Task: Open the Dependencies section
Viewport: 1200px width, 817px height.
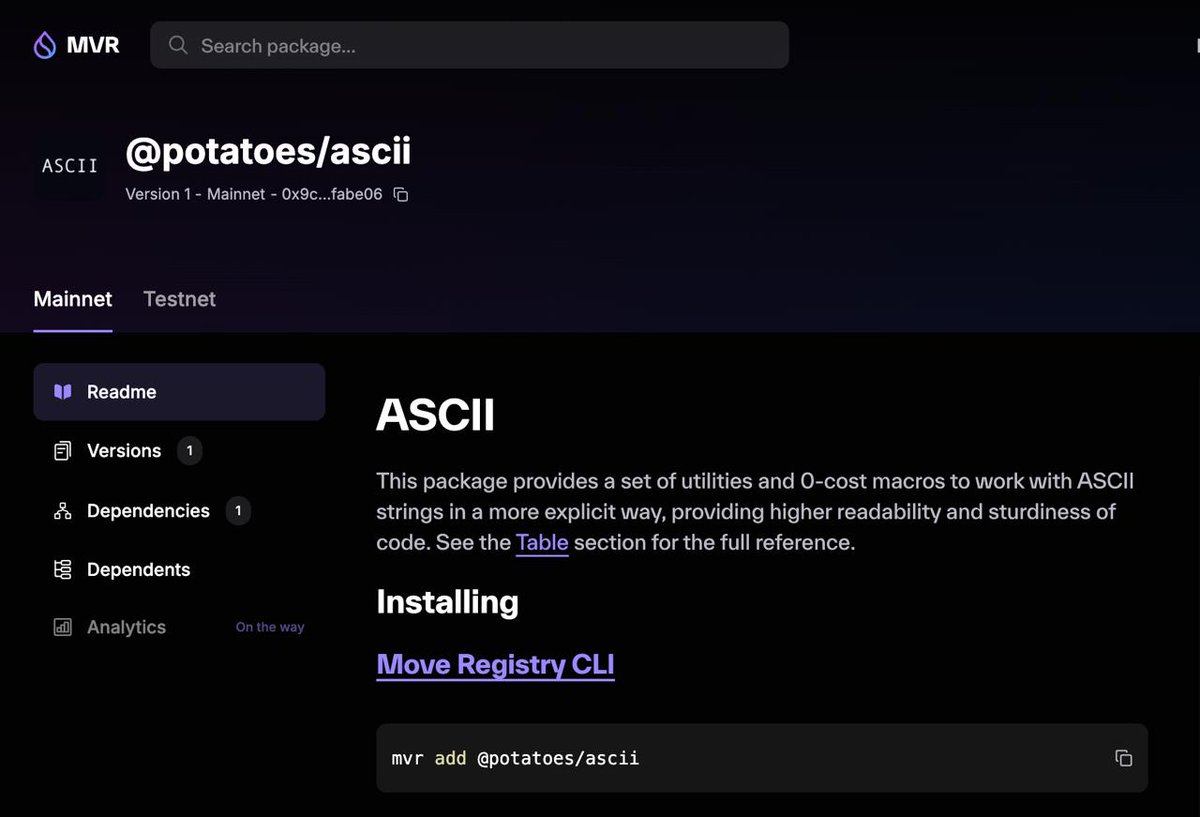Action: tap(179, 511)
